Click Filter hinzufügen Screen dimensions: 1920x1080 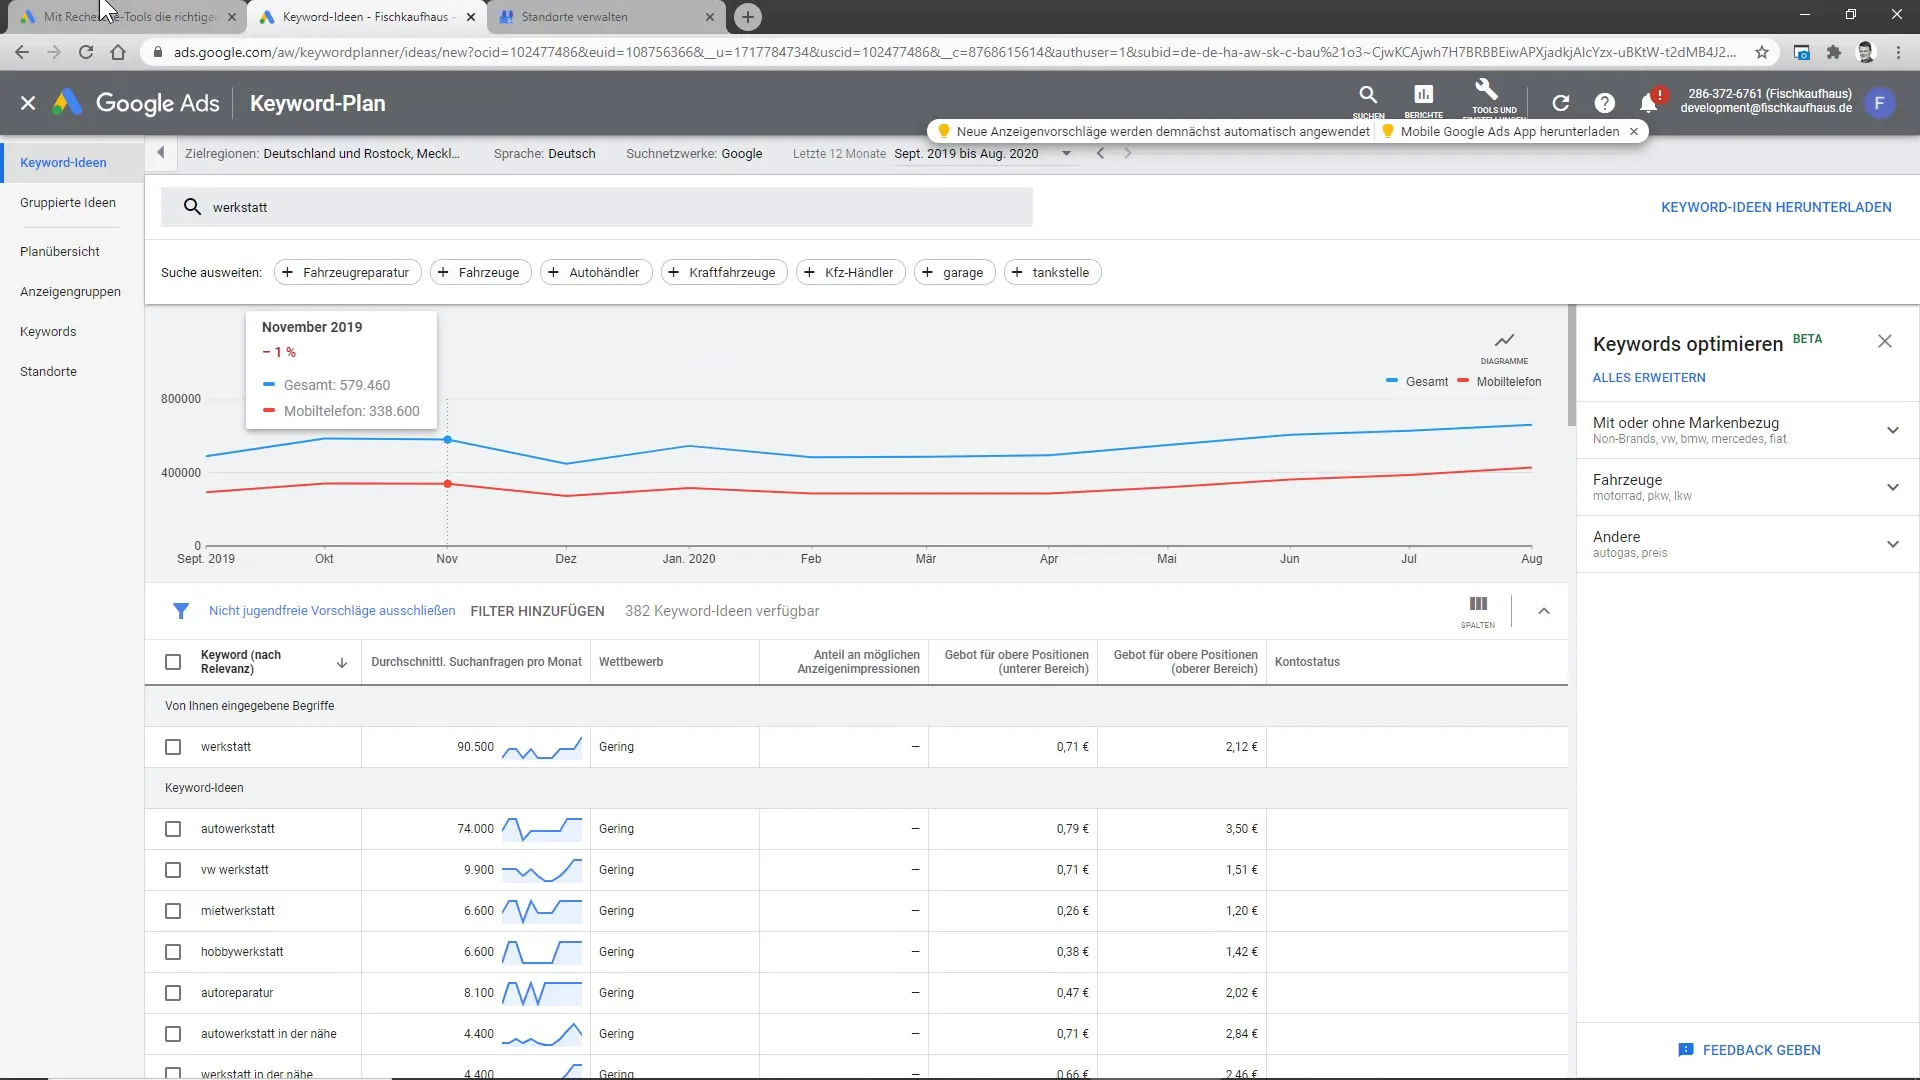click(x=537, y=611)
